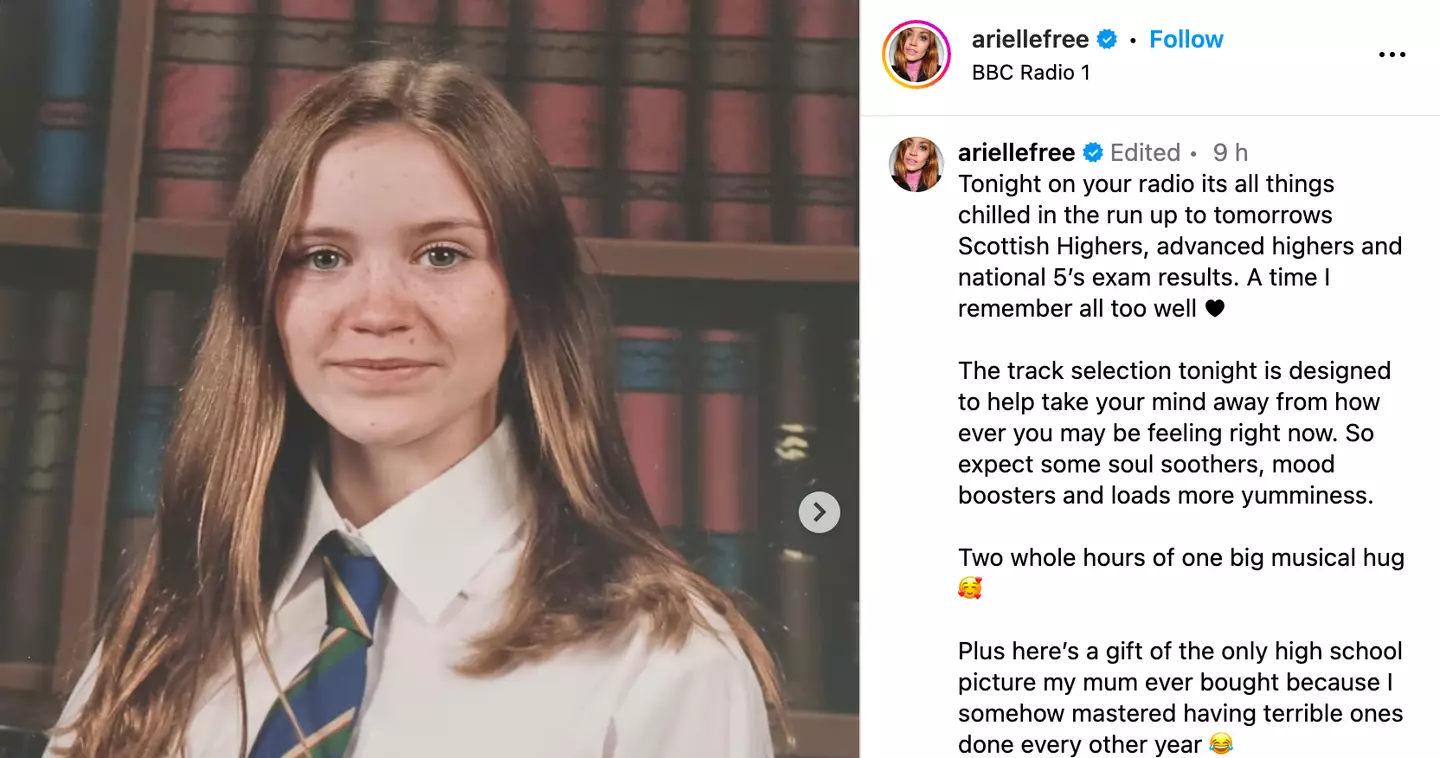Viewport: 1440px width, 758px height.
Task: Click the "Two whole hours" caption line
Action: tap(1180, 558)
